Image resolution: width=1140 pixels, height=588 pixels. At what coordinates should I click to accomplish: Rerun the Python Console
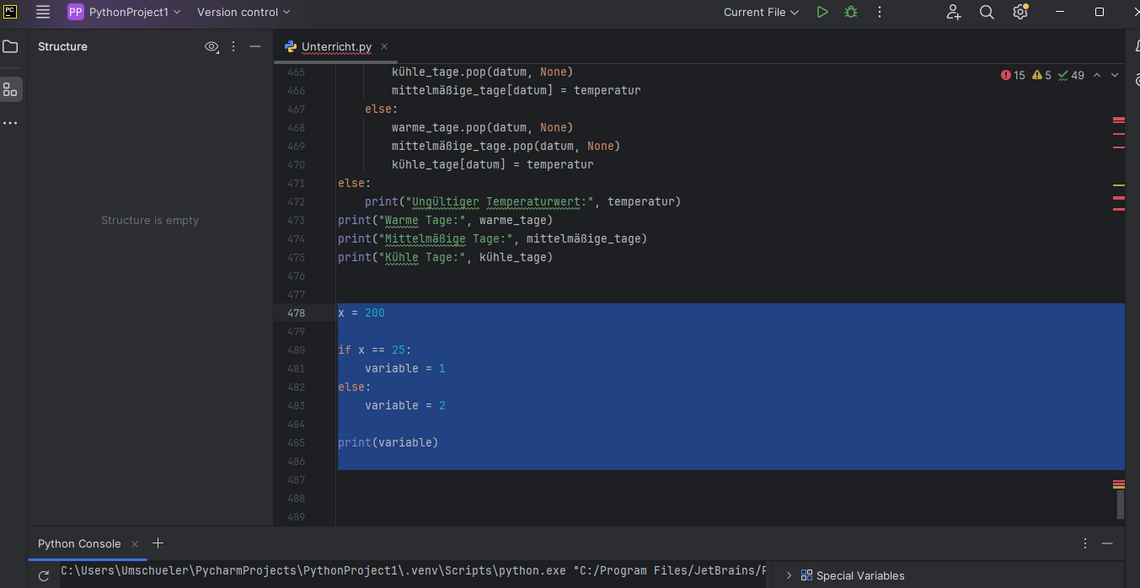pos(43,576)
